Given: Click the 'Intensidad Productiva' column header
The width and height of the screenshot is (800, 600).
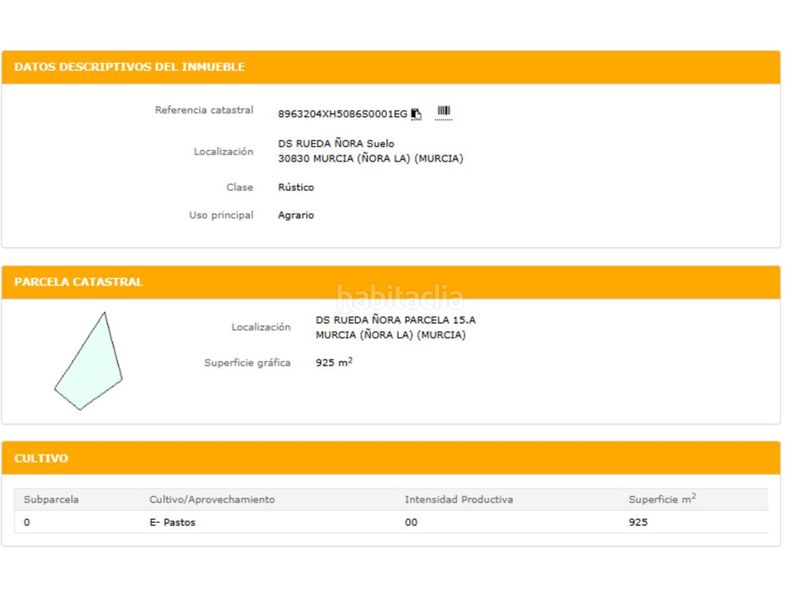Looking at the screenshot, I should tap(459, 499).
